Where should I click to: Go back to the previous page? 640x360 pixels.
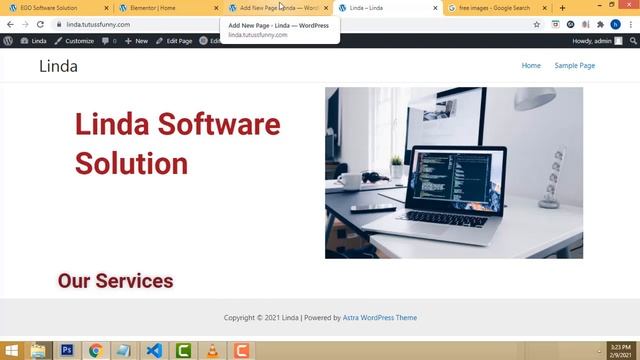pyautogui.click(x=10, y=24)
